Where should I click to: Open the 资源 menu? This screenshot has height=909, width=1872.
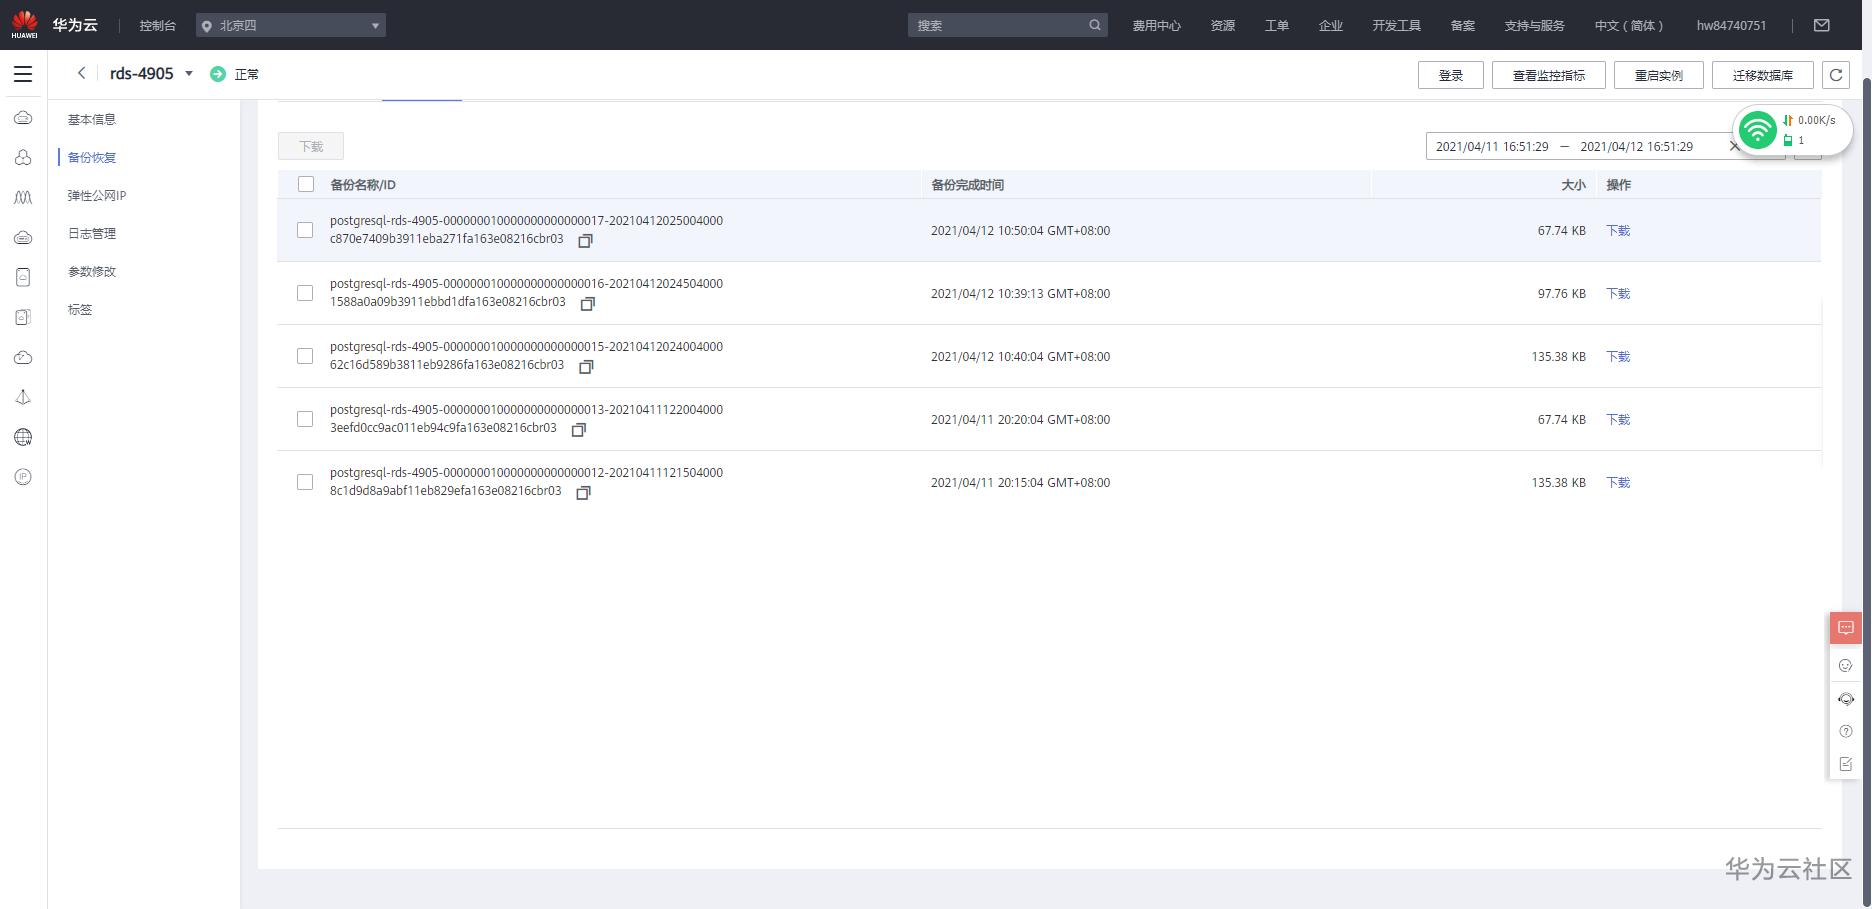tap(1223, 25)
